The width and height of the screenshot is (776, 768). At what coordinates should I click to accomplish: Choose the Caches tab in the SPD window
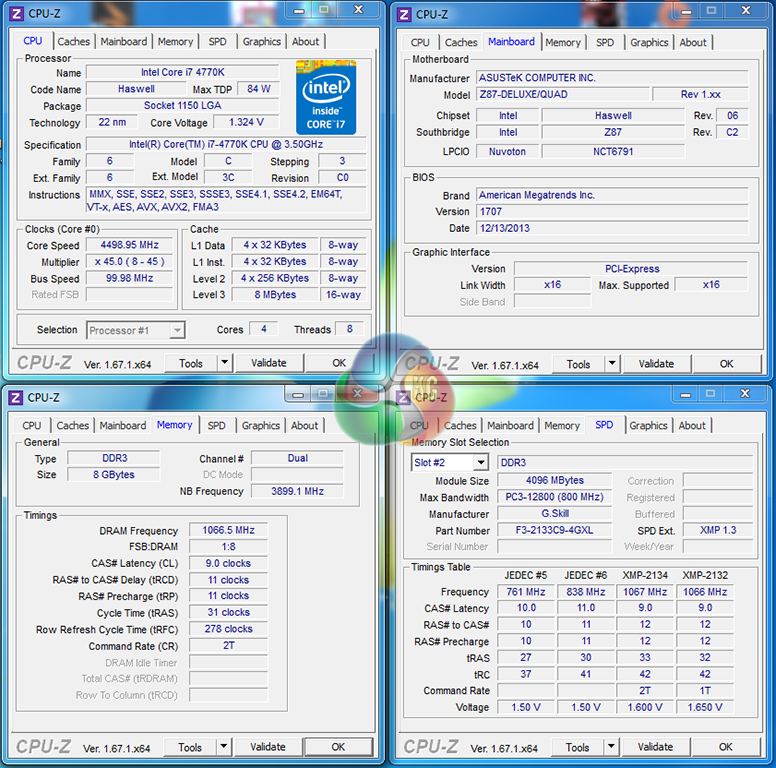[x=460, y=426]
